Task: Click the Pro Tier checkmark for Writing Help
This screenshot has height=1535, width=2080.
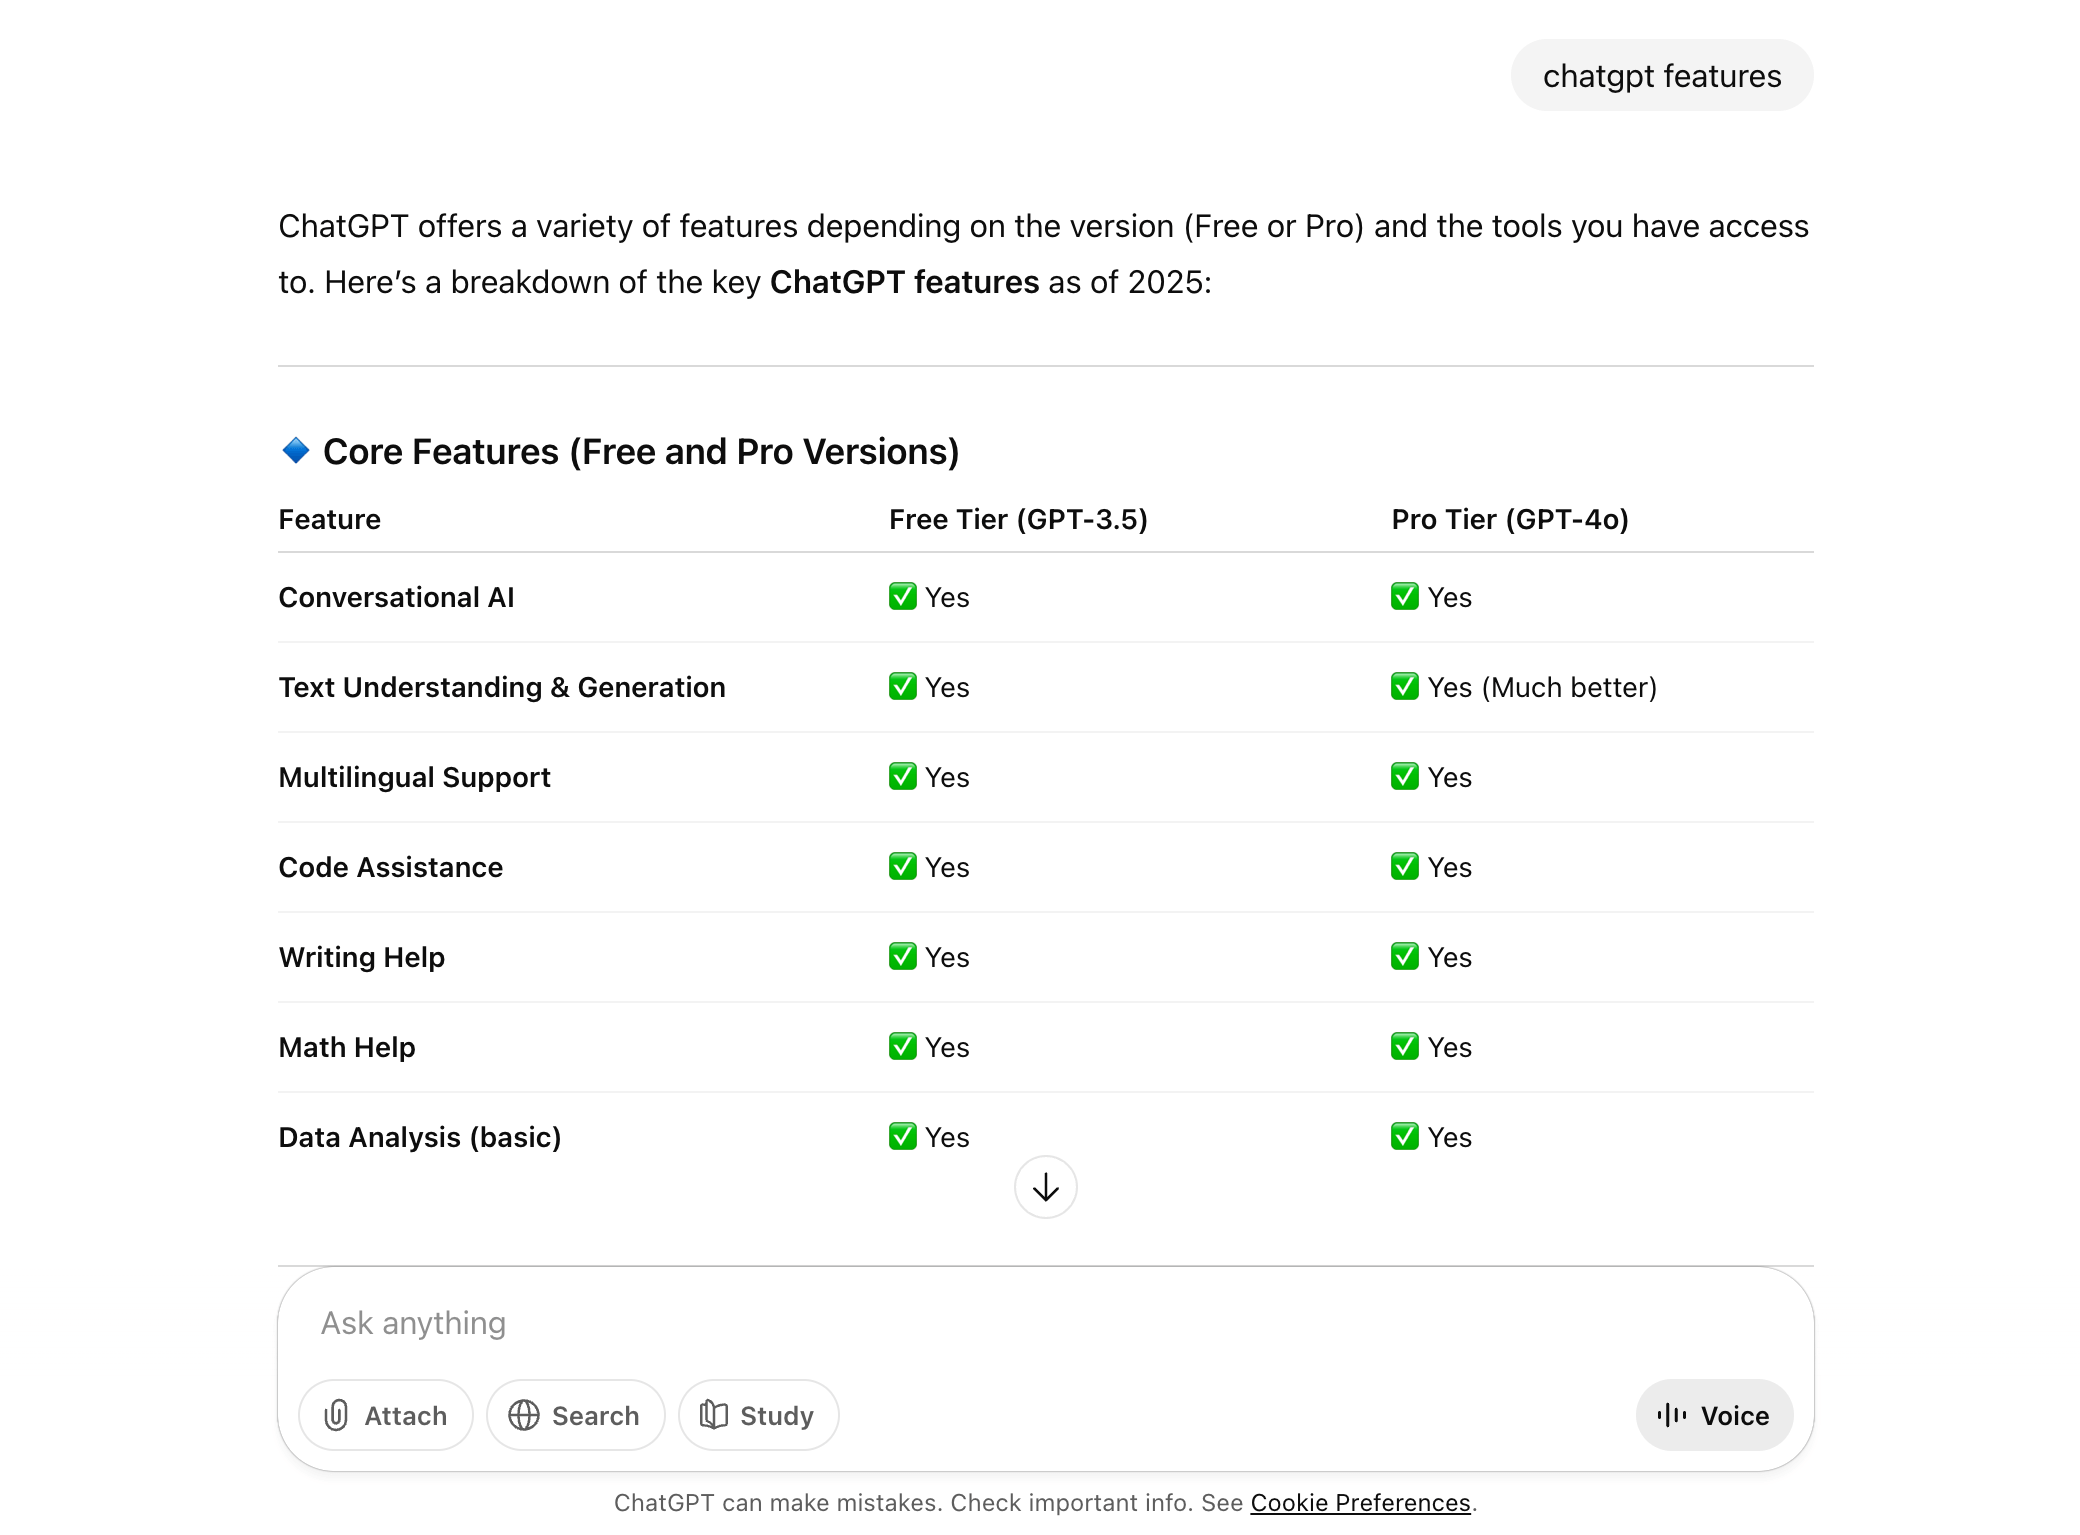Action: click(x=1404, y=957)
